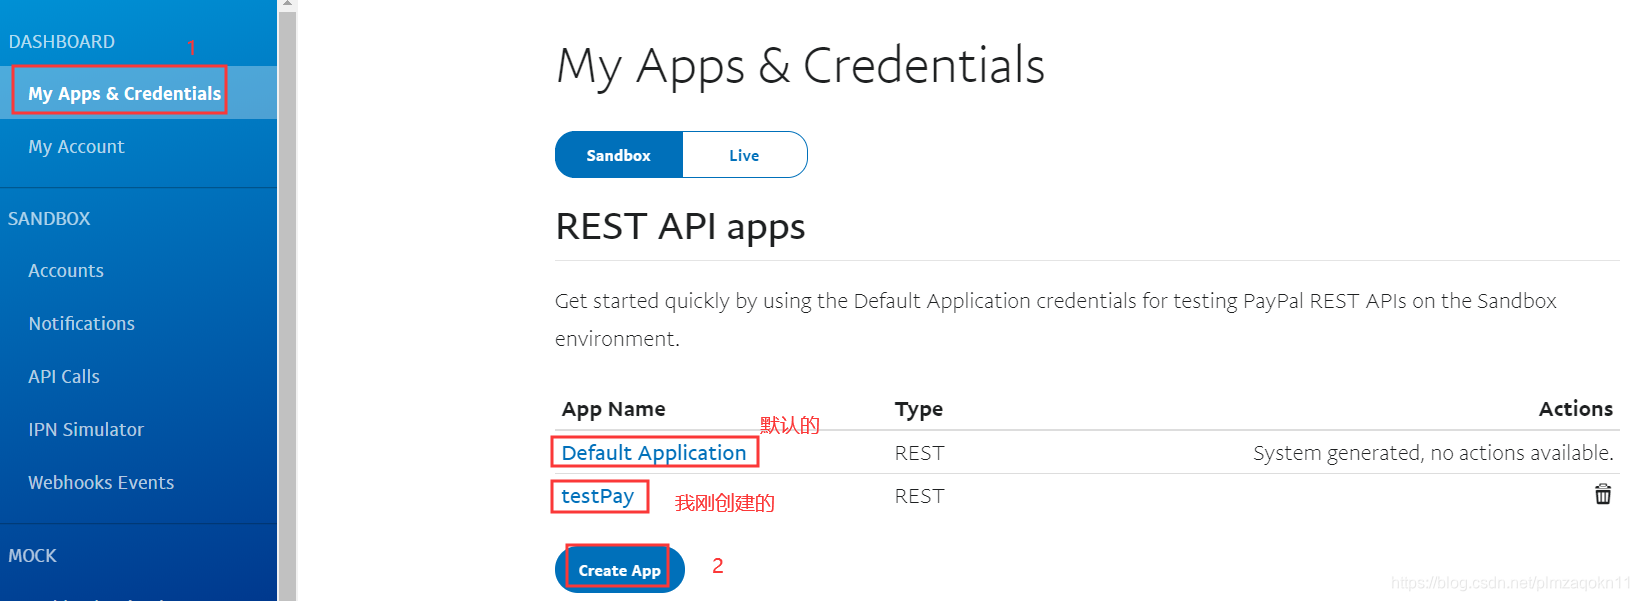Viewport: 1639px width, 601px height.
Task: Click the App Name column header
Action: (x=613, y=409)
